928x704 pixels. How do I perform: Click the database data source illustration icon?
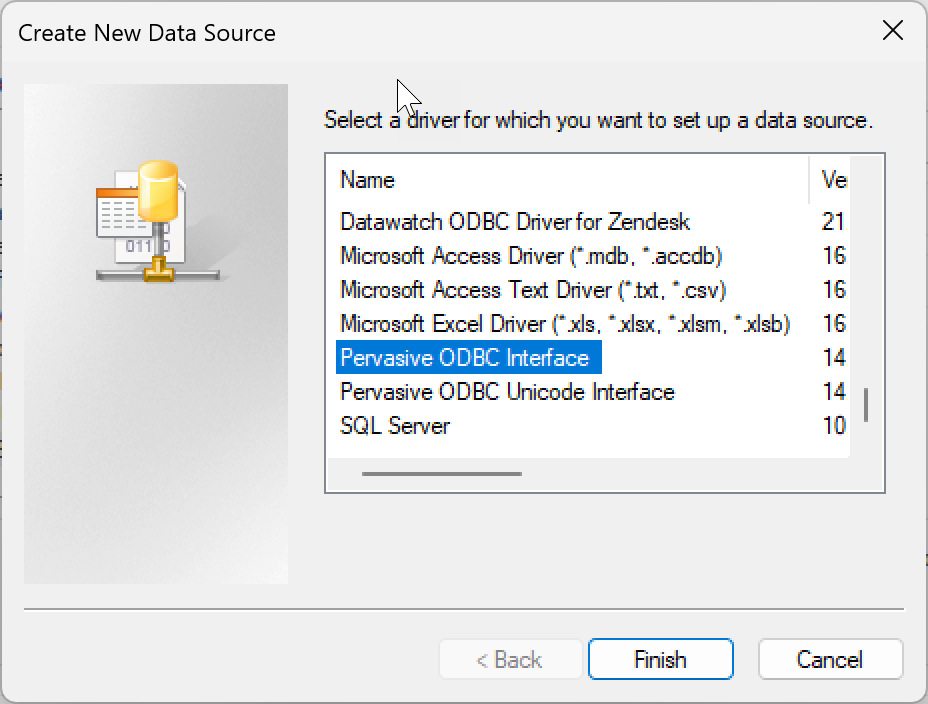click(x=155, y=220)
